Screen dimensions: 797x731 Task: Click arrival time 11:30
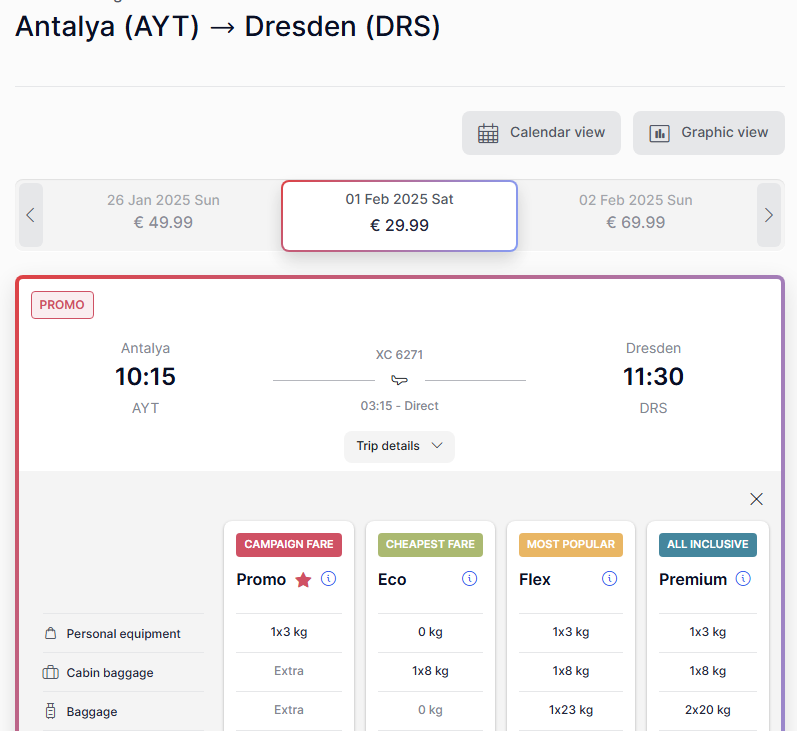pyautogui.click(x=653, y=377)
